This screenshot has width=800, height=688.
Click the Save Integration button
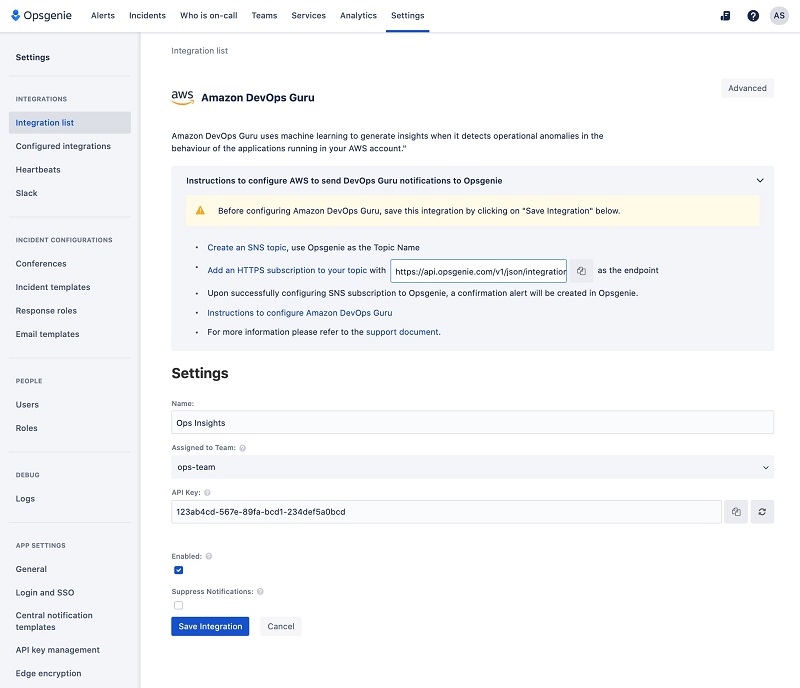coord(210,626)
